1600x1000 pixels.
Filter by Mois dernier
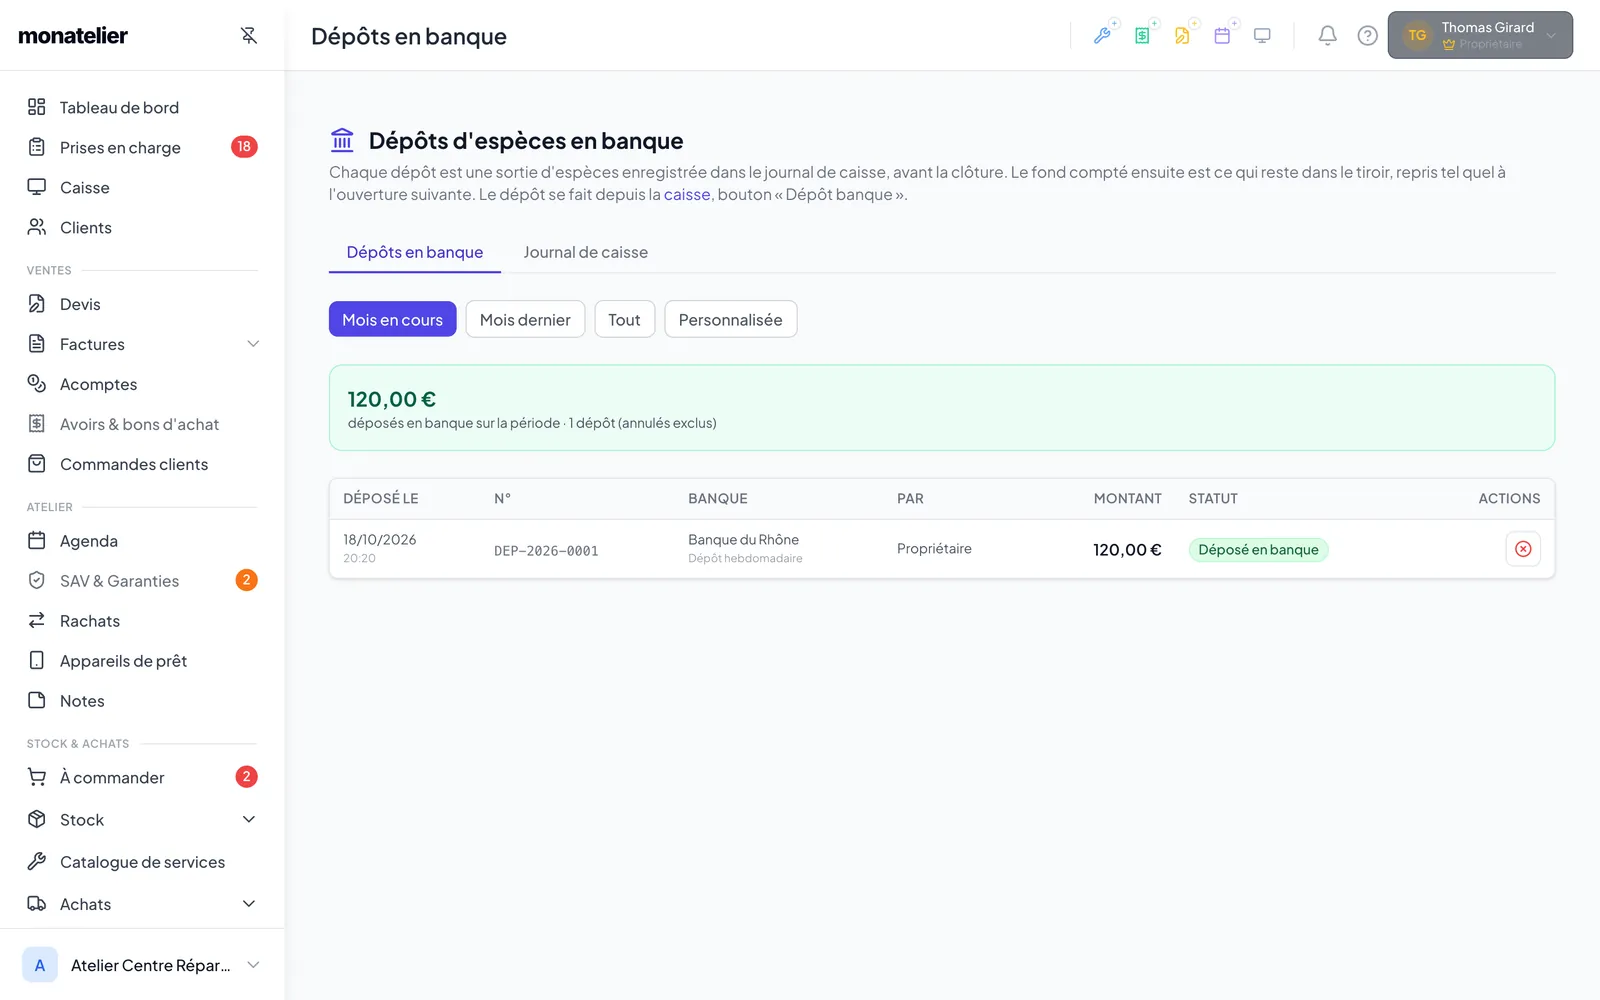525,320
